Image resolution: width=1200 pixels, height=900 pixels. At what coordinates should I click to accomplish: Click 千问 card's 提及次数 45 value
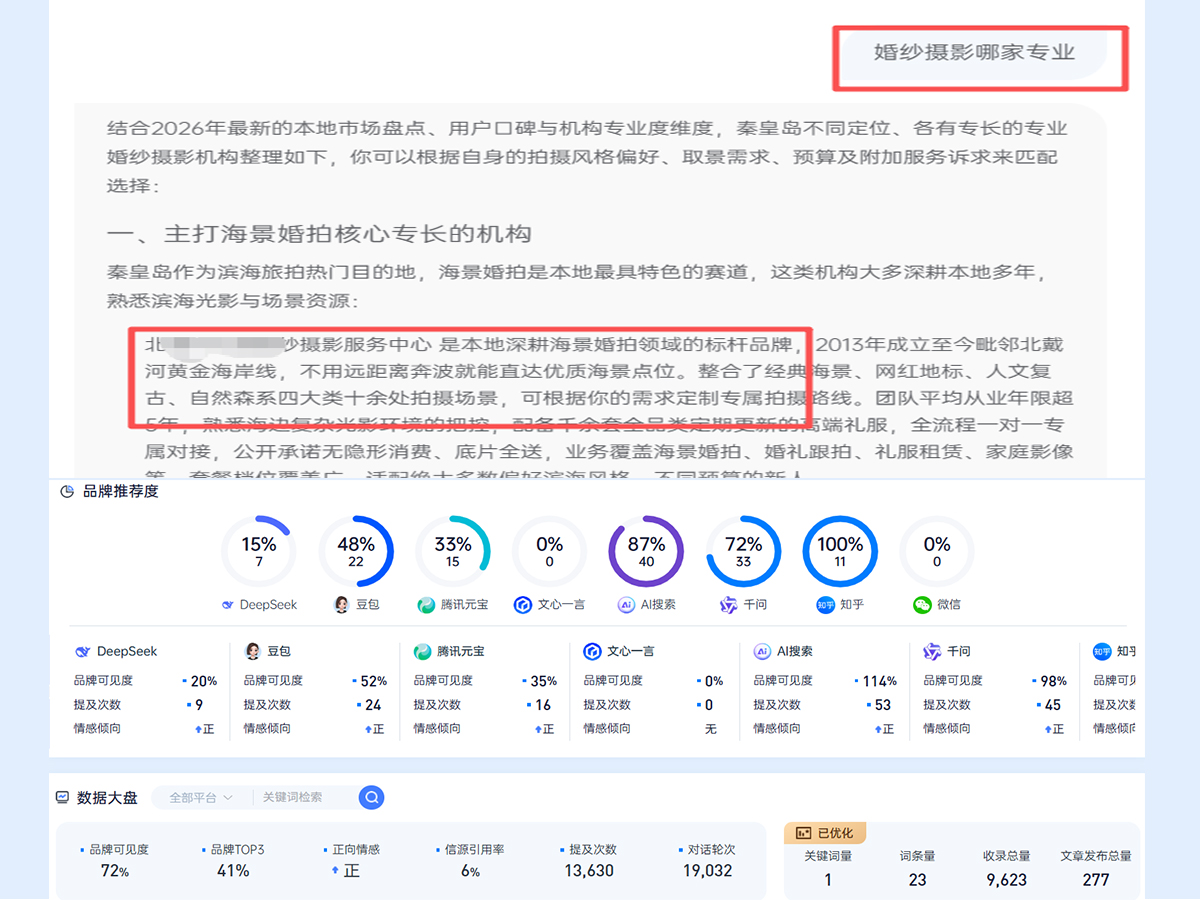click(1053, 705)
